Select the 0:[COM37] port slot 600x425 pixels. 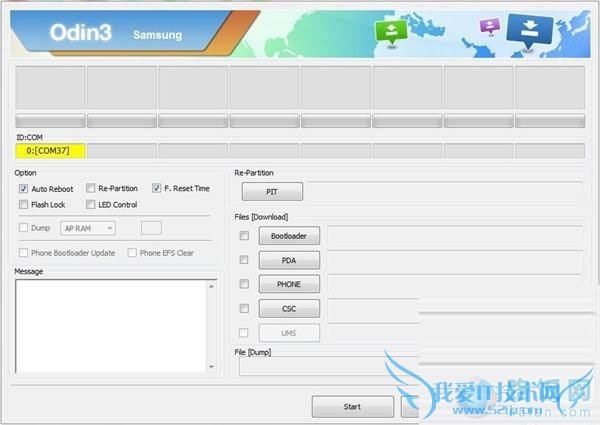(51, 151)
